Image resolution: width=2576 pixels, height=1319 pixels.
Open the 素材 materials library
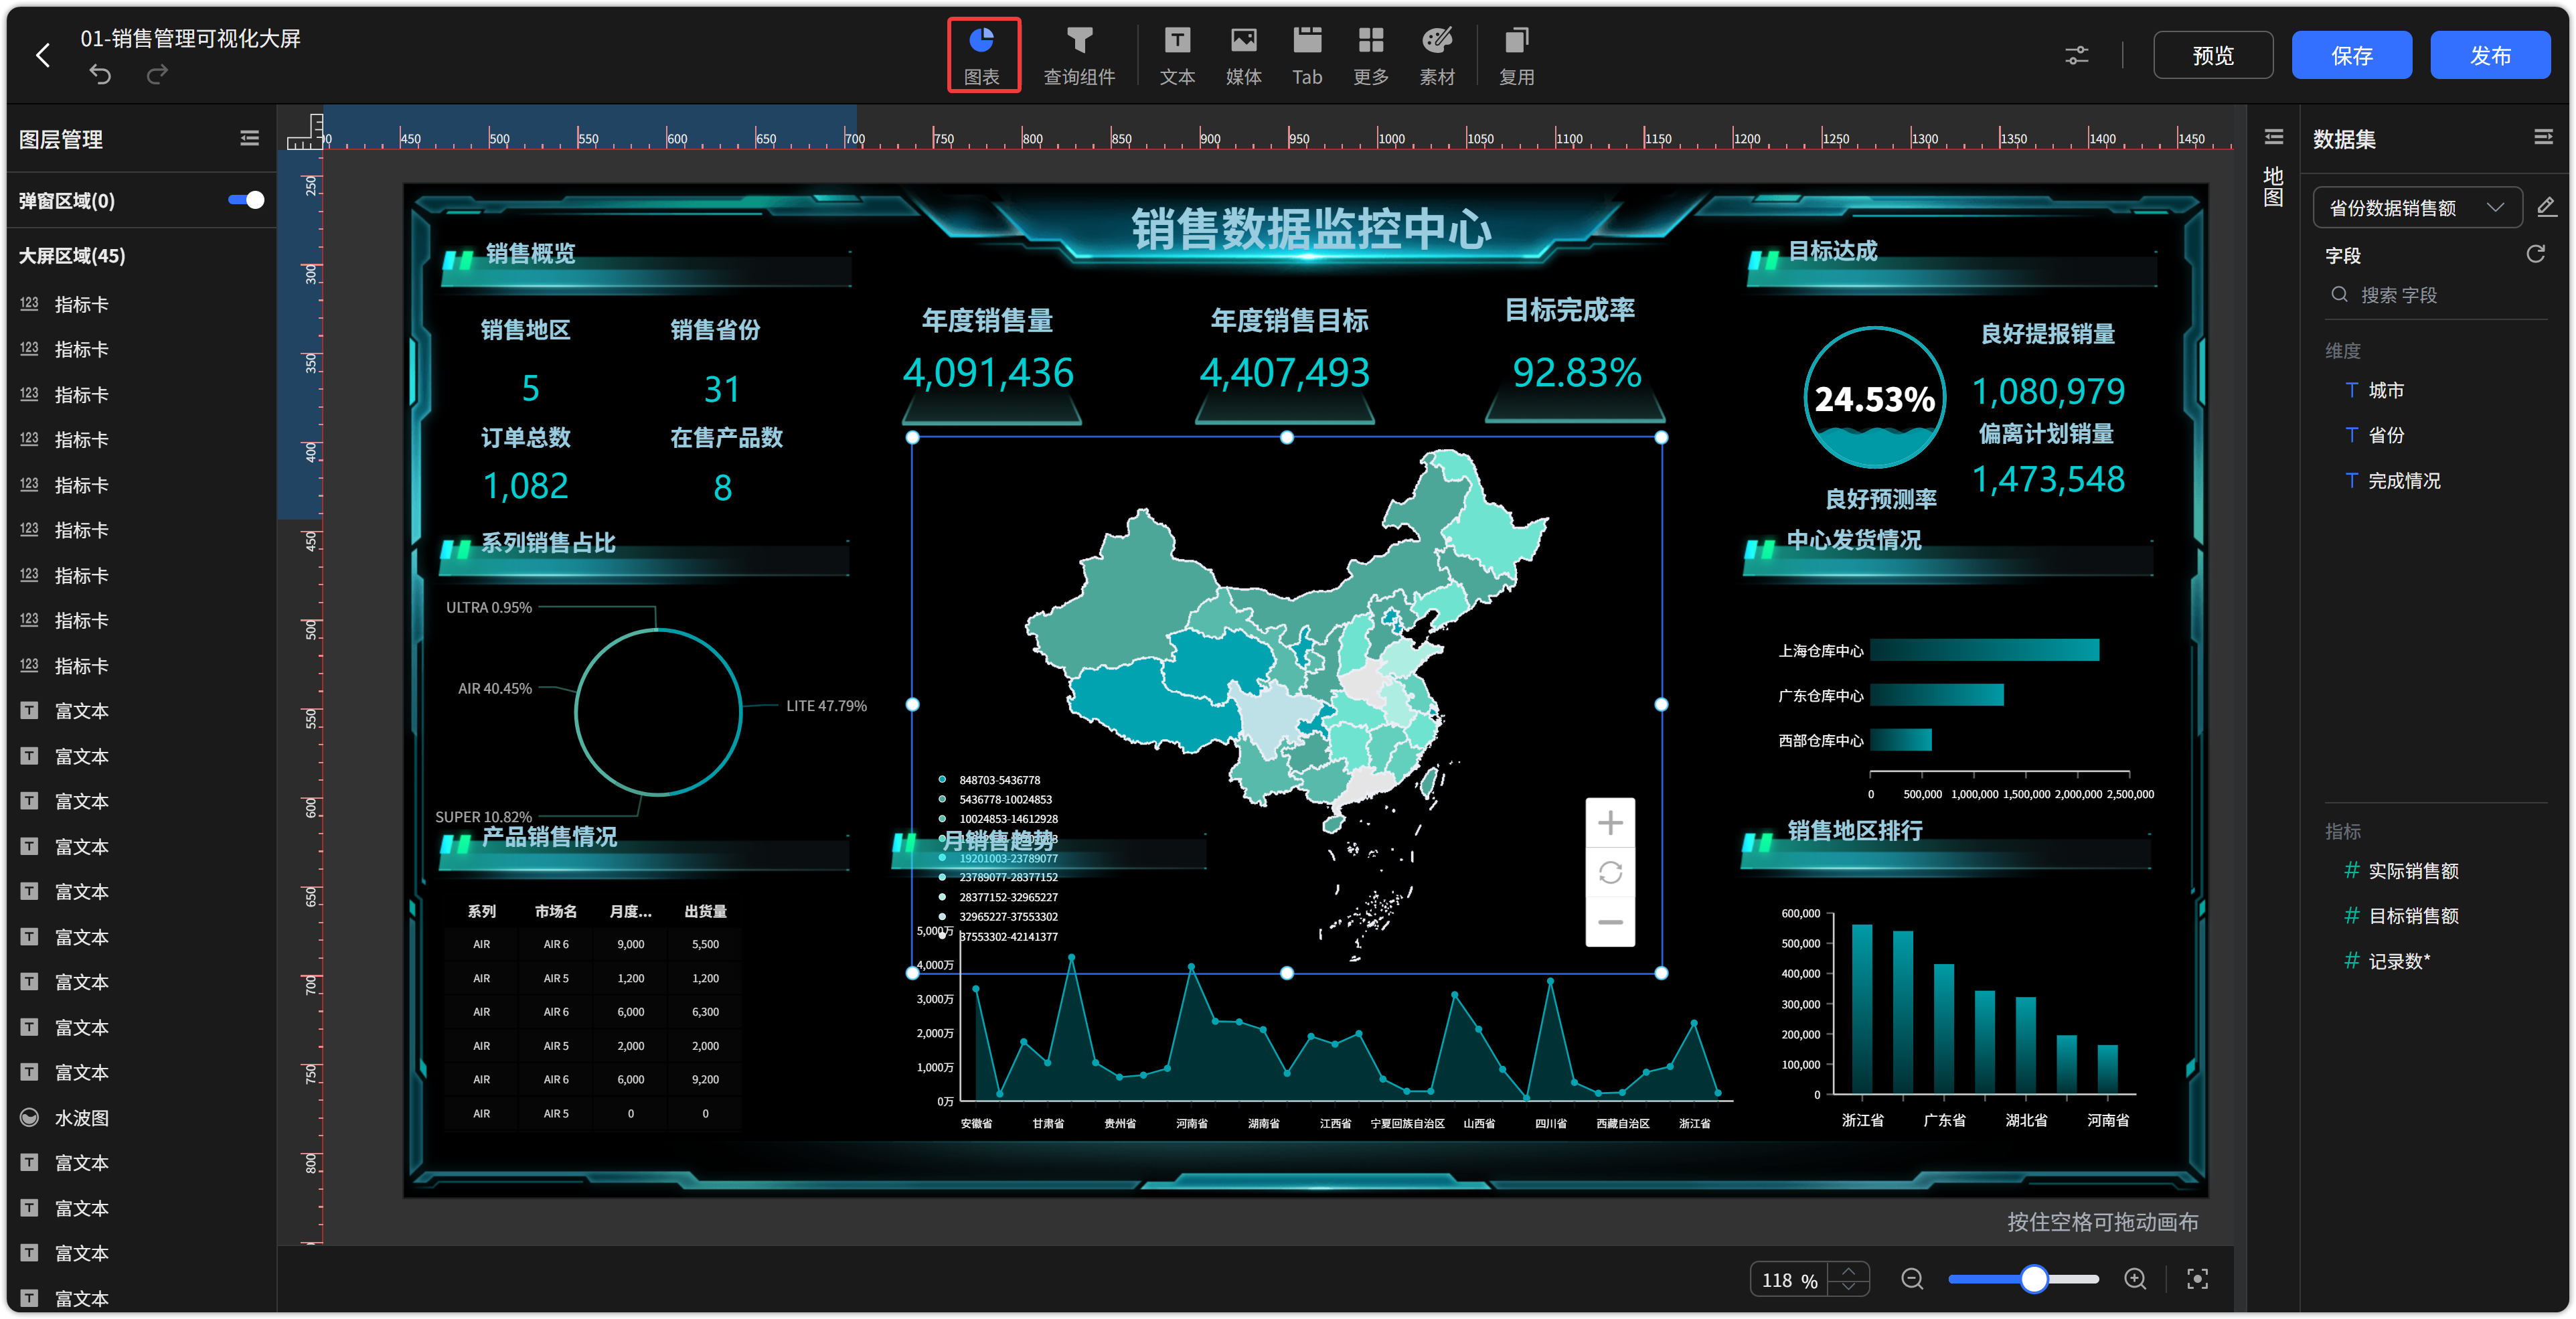pyautogui.click(x=1437, y=55)
